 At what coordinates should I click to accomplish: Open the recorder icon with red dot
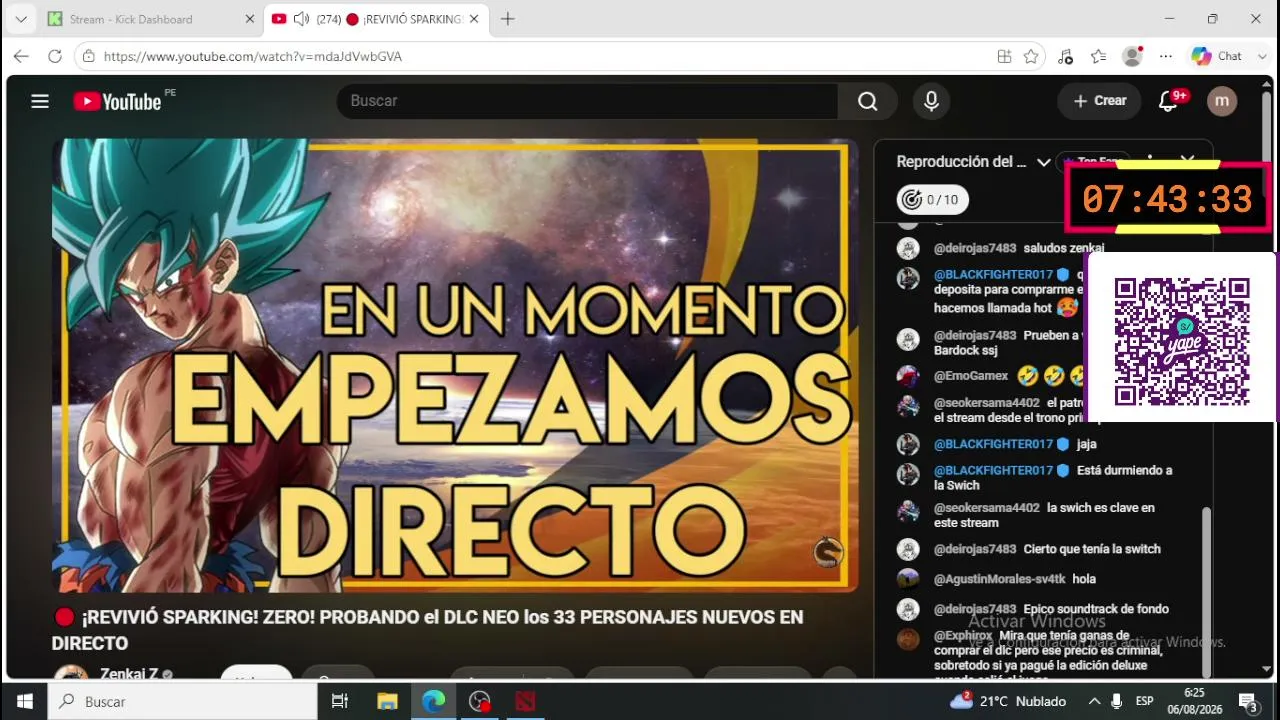(x=480, y=701)
